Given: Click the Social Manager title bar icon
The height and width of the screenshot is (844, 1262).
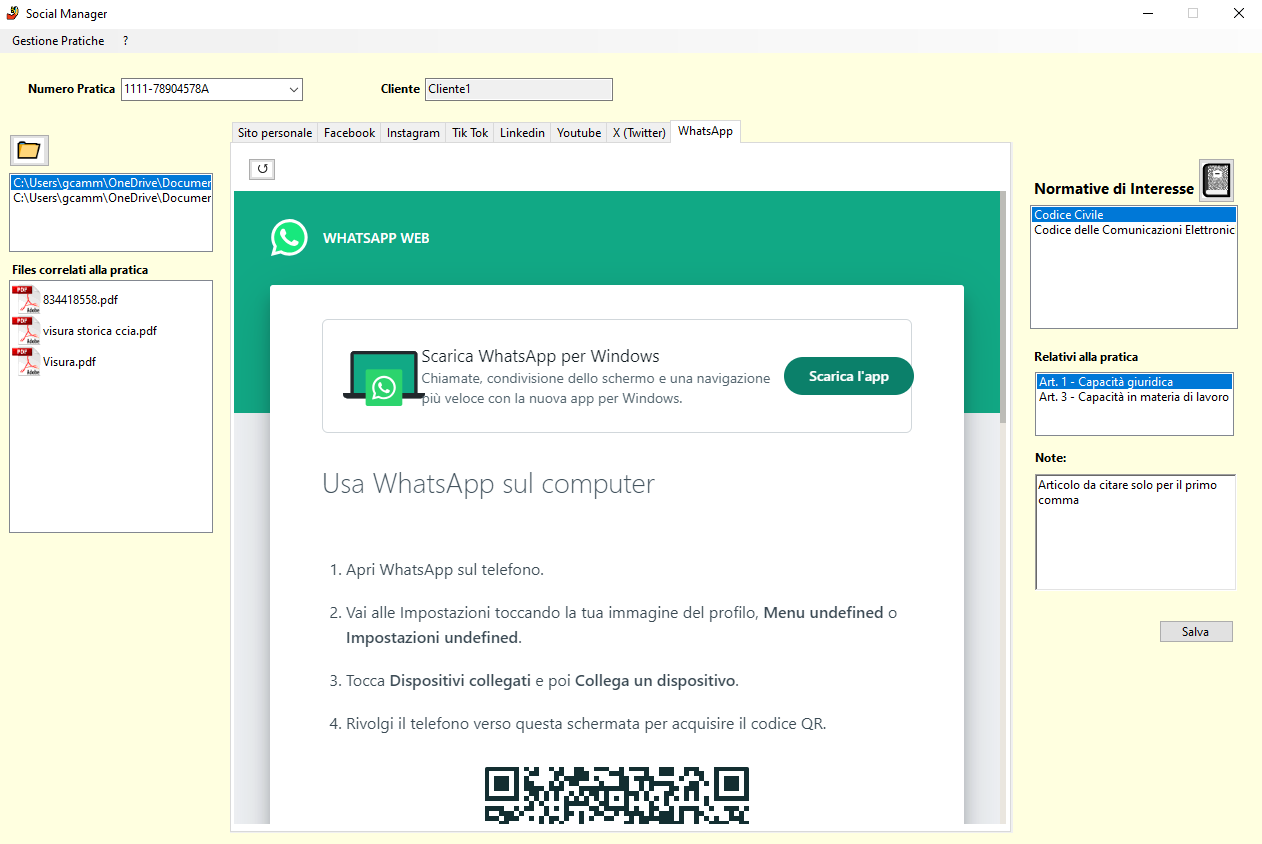Looking at the screenshot, I should (x=12, y=14).
